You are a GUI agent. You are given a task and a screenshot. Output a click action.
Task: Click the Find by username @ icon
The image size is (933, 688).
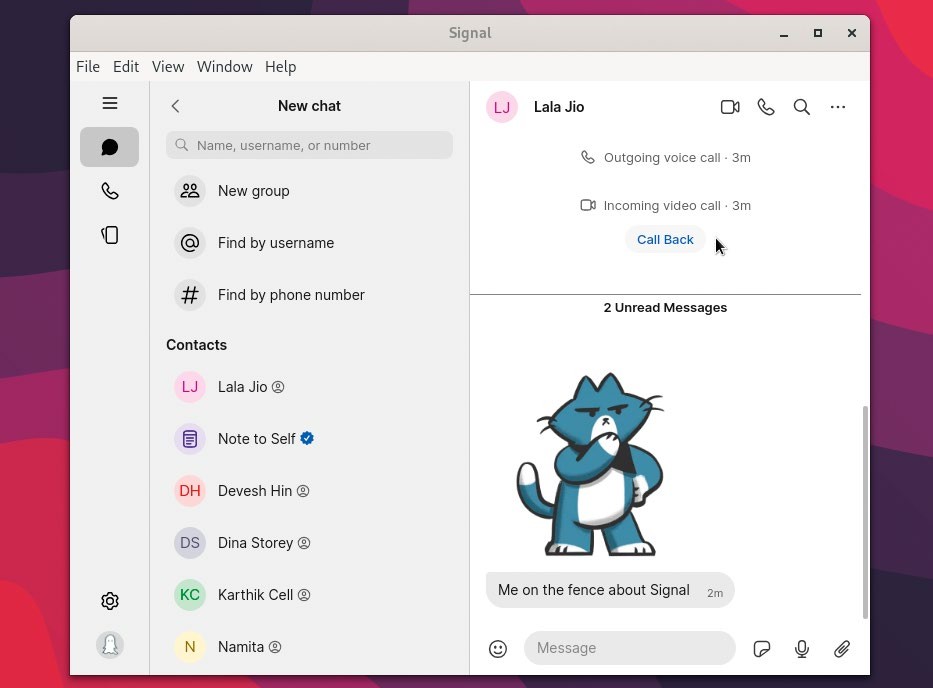(x=190, y=243)
